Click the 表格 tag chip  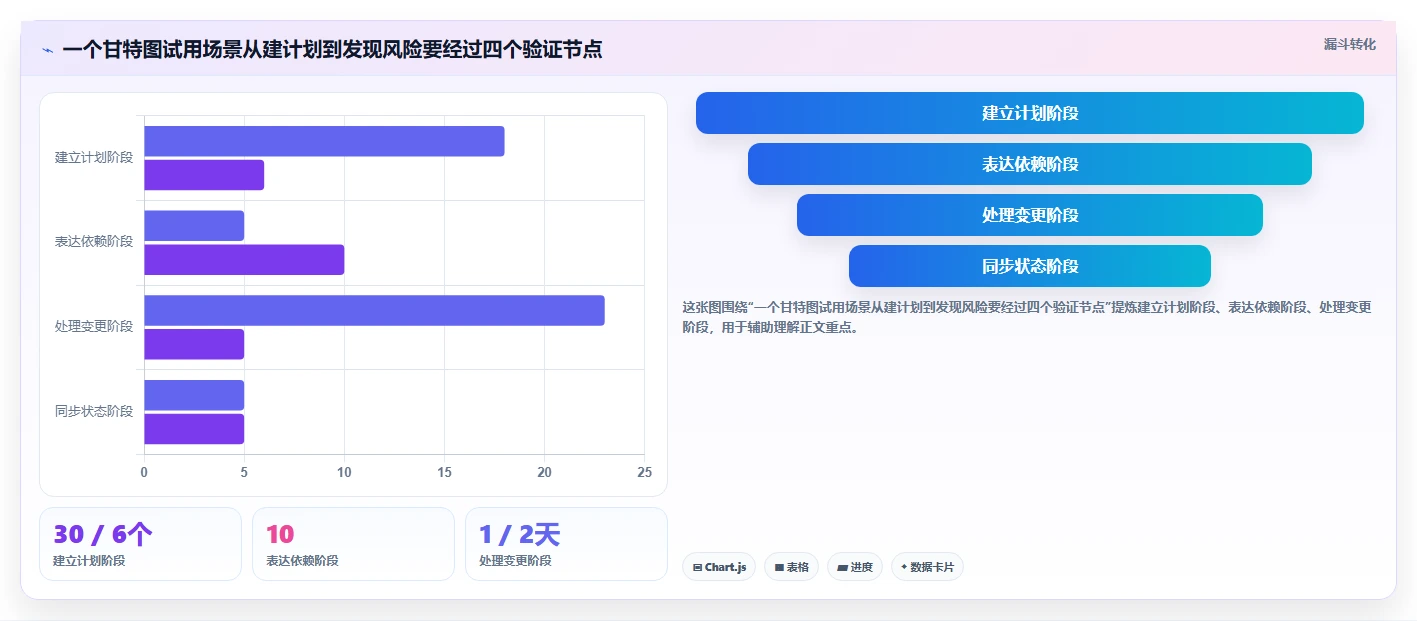791,567
